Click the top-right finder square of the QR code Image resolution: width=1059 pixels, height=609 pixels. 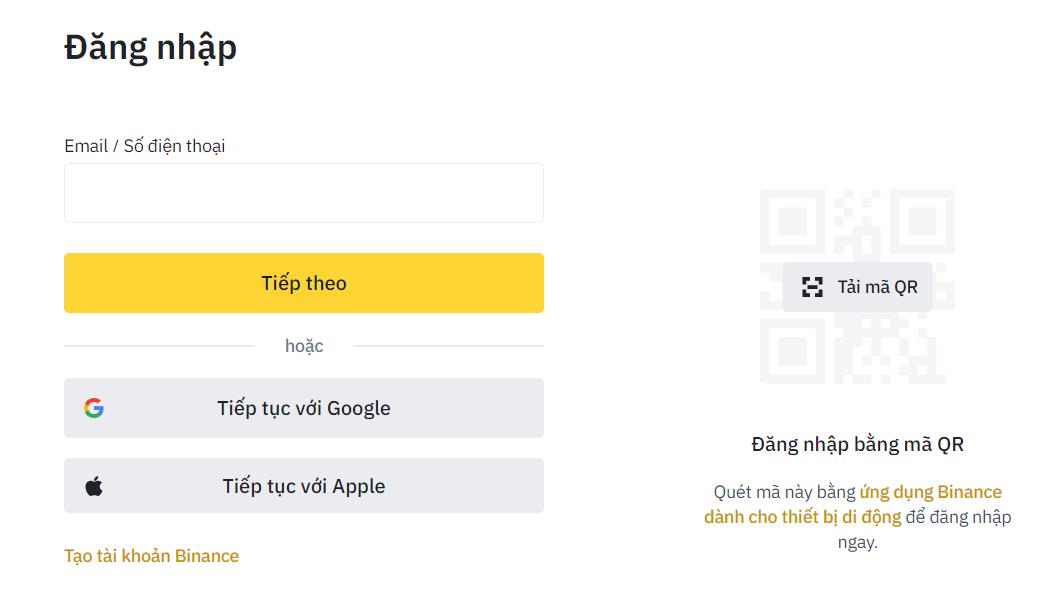(x=922, y=220)
